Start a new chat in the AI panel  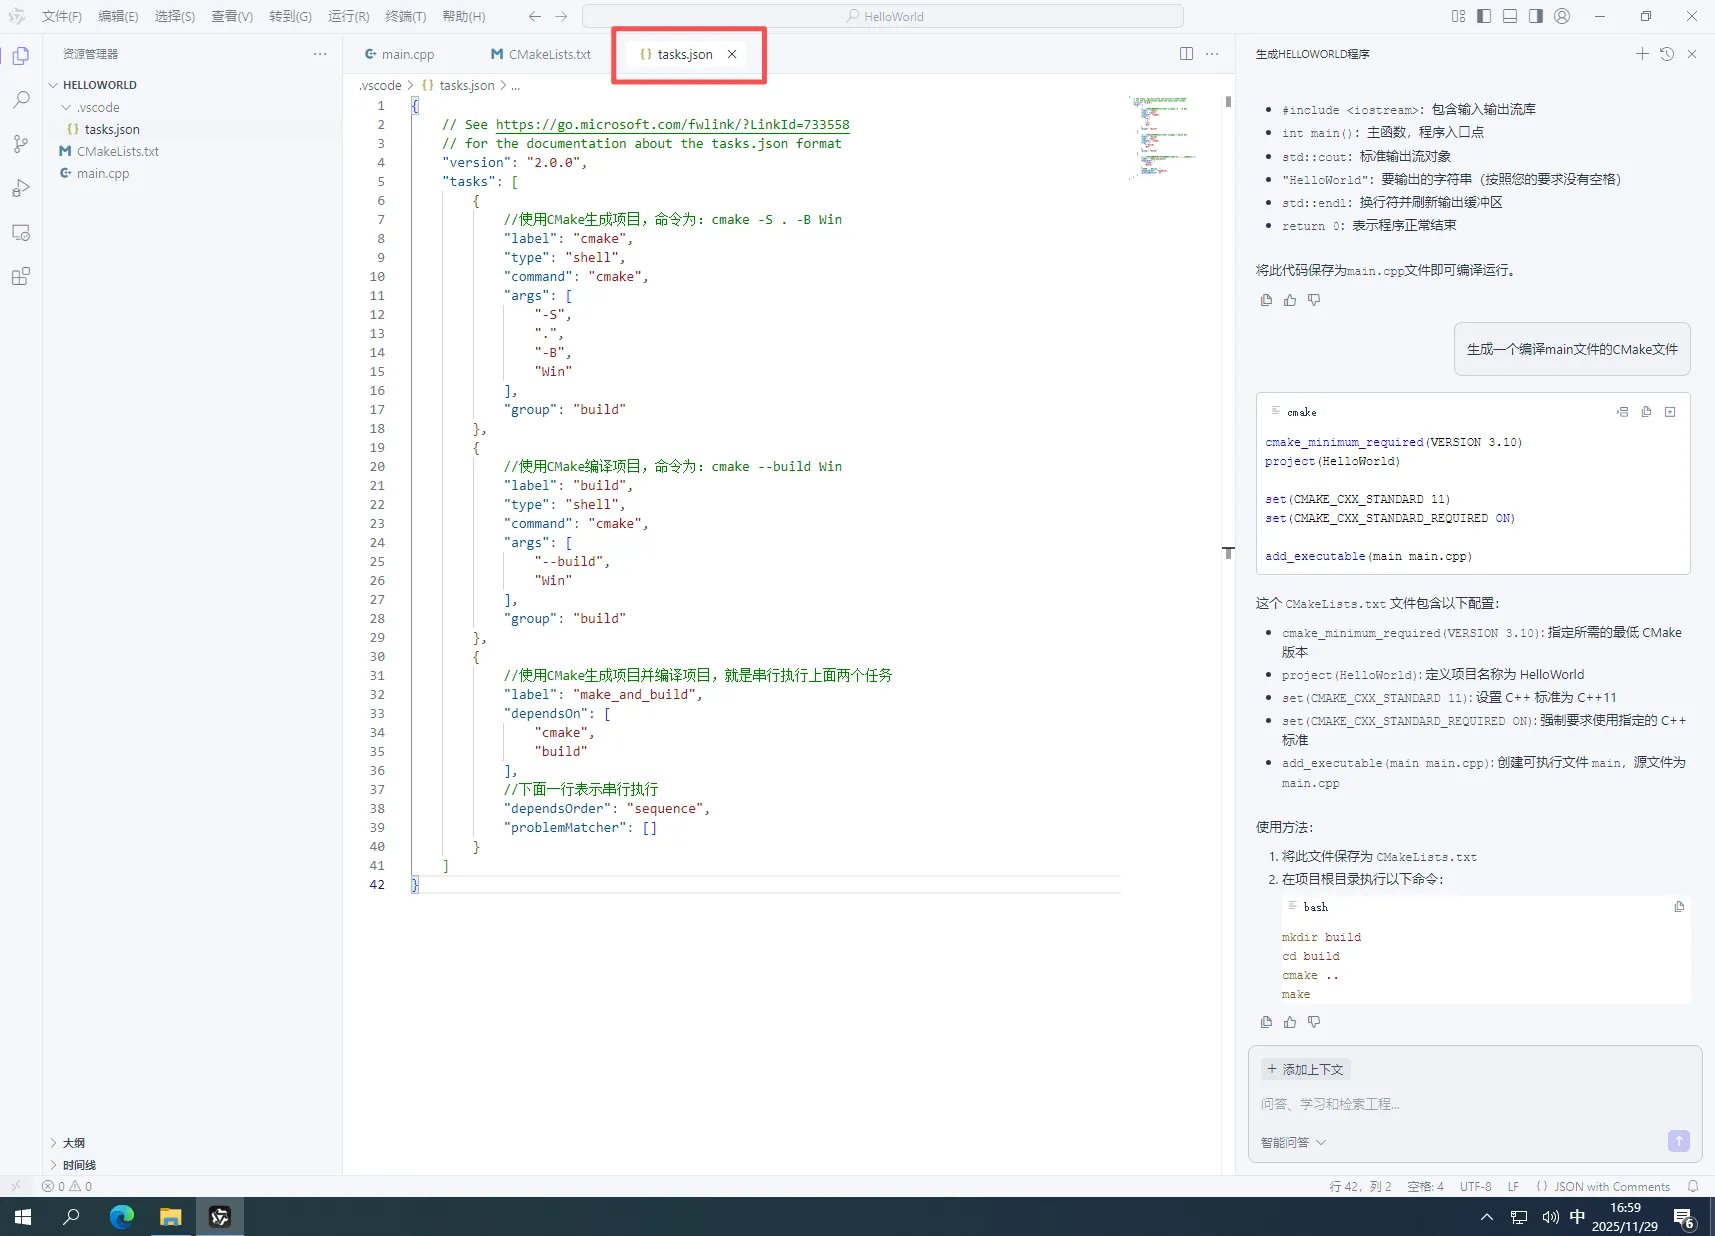point(1642,54)
